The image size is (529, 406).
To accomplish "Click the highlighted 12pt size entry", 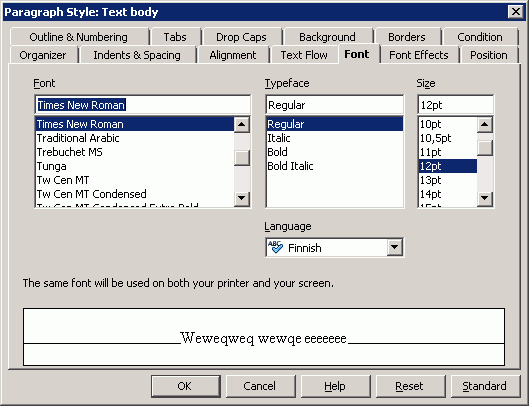I will [x=448, y=166].
